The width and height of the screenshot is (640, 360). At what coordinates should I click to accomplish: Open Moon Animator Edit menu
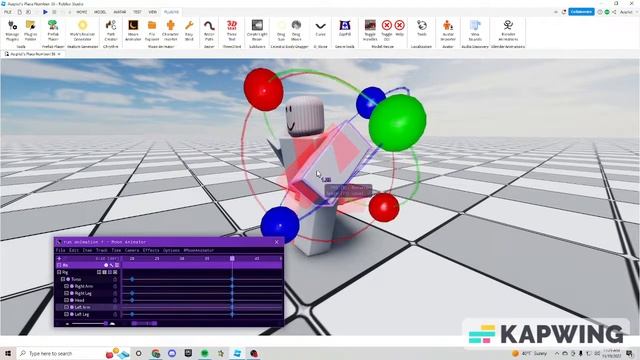74,250
